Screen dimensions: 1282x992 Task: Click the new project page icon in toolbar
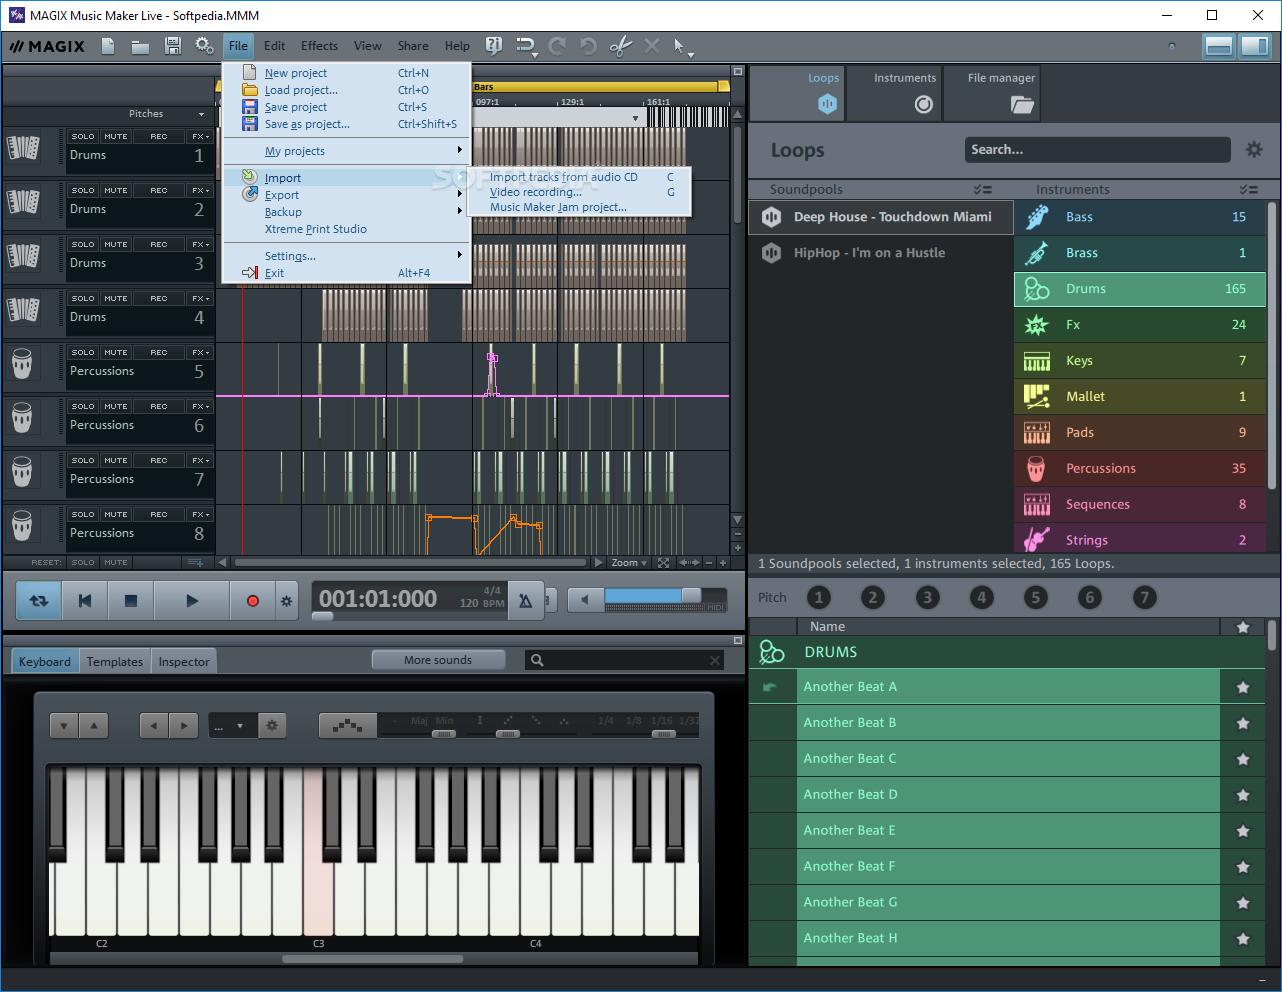108,46
